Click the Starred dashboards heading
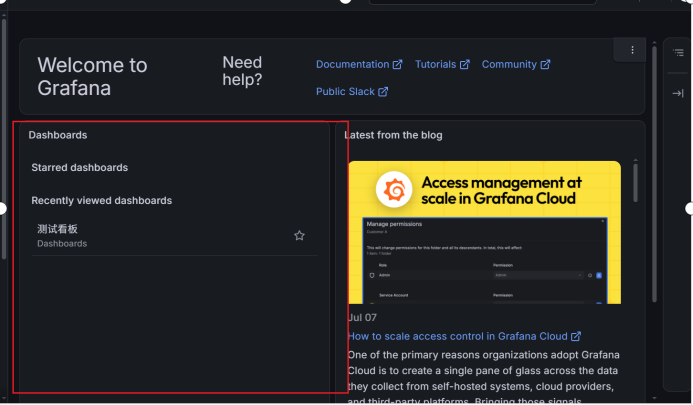The image size is (693, 405). click(80, 168)
